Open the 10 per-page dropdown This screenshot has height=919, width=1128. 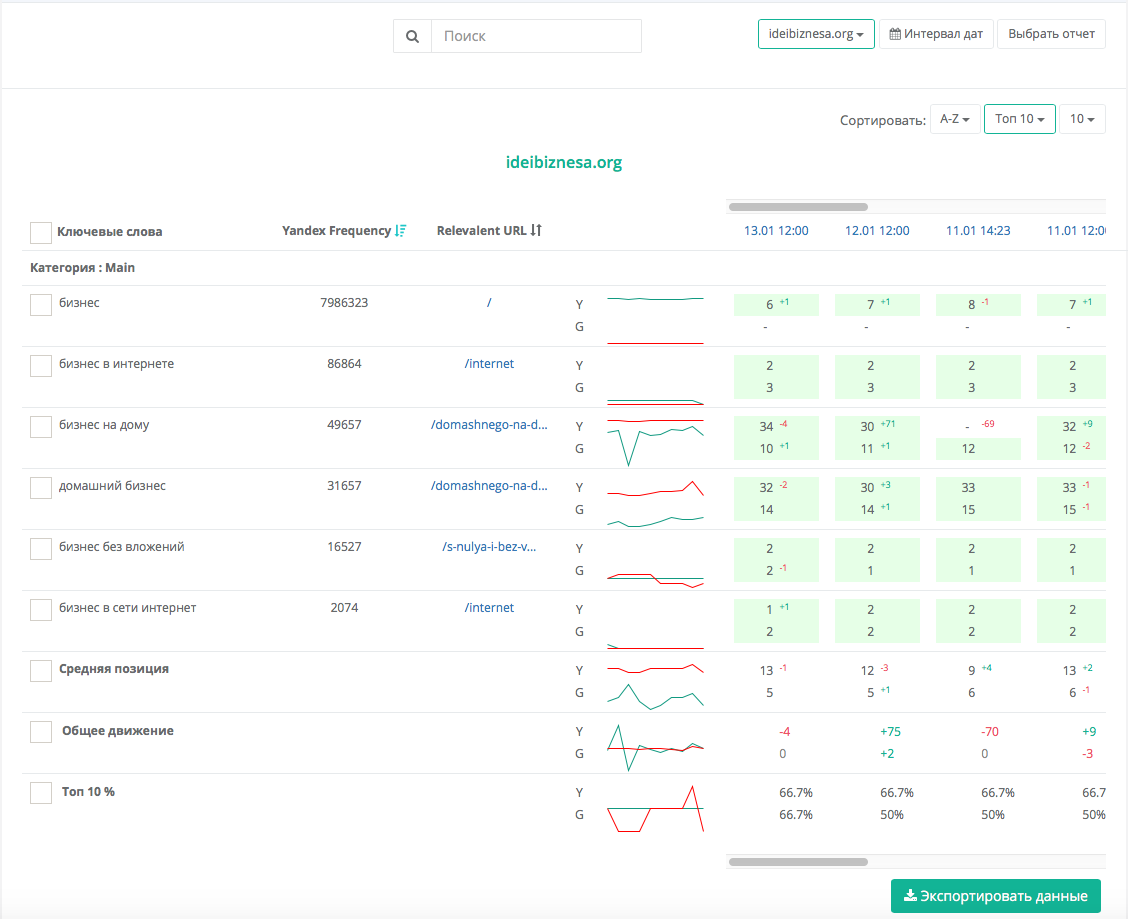1082,119
